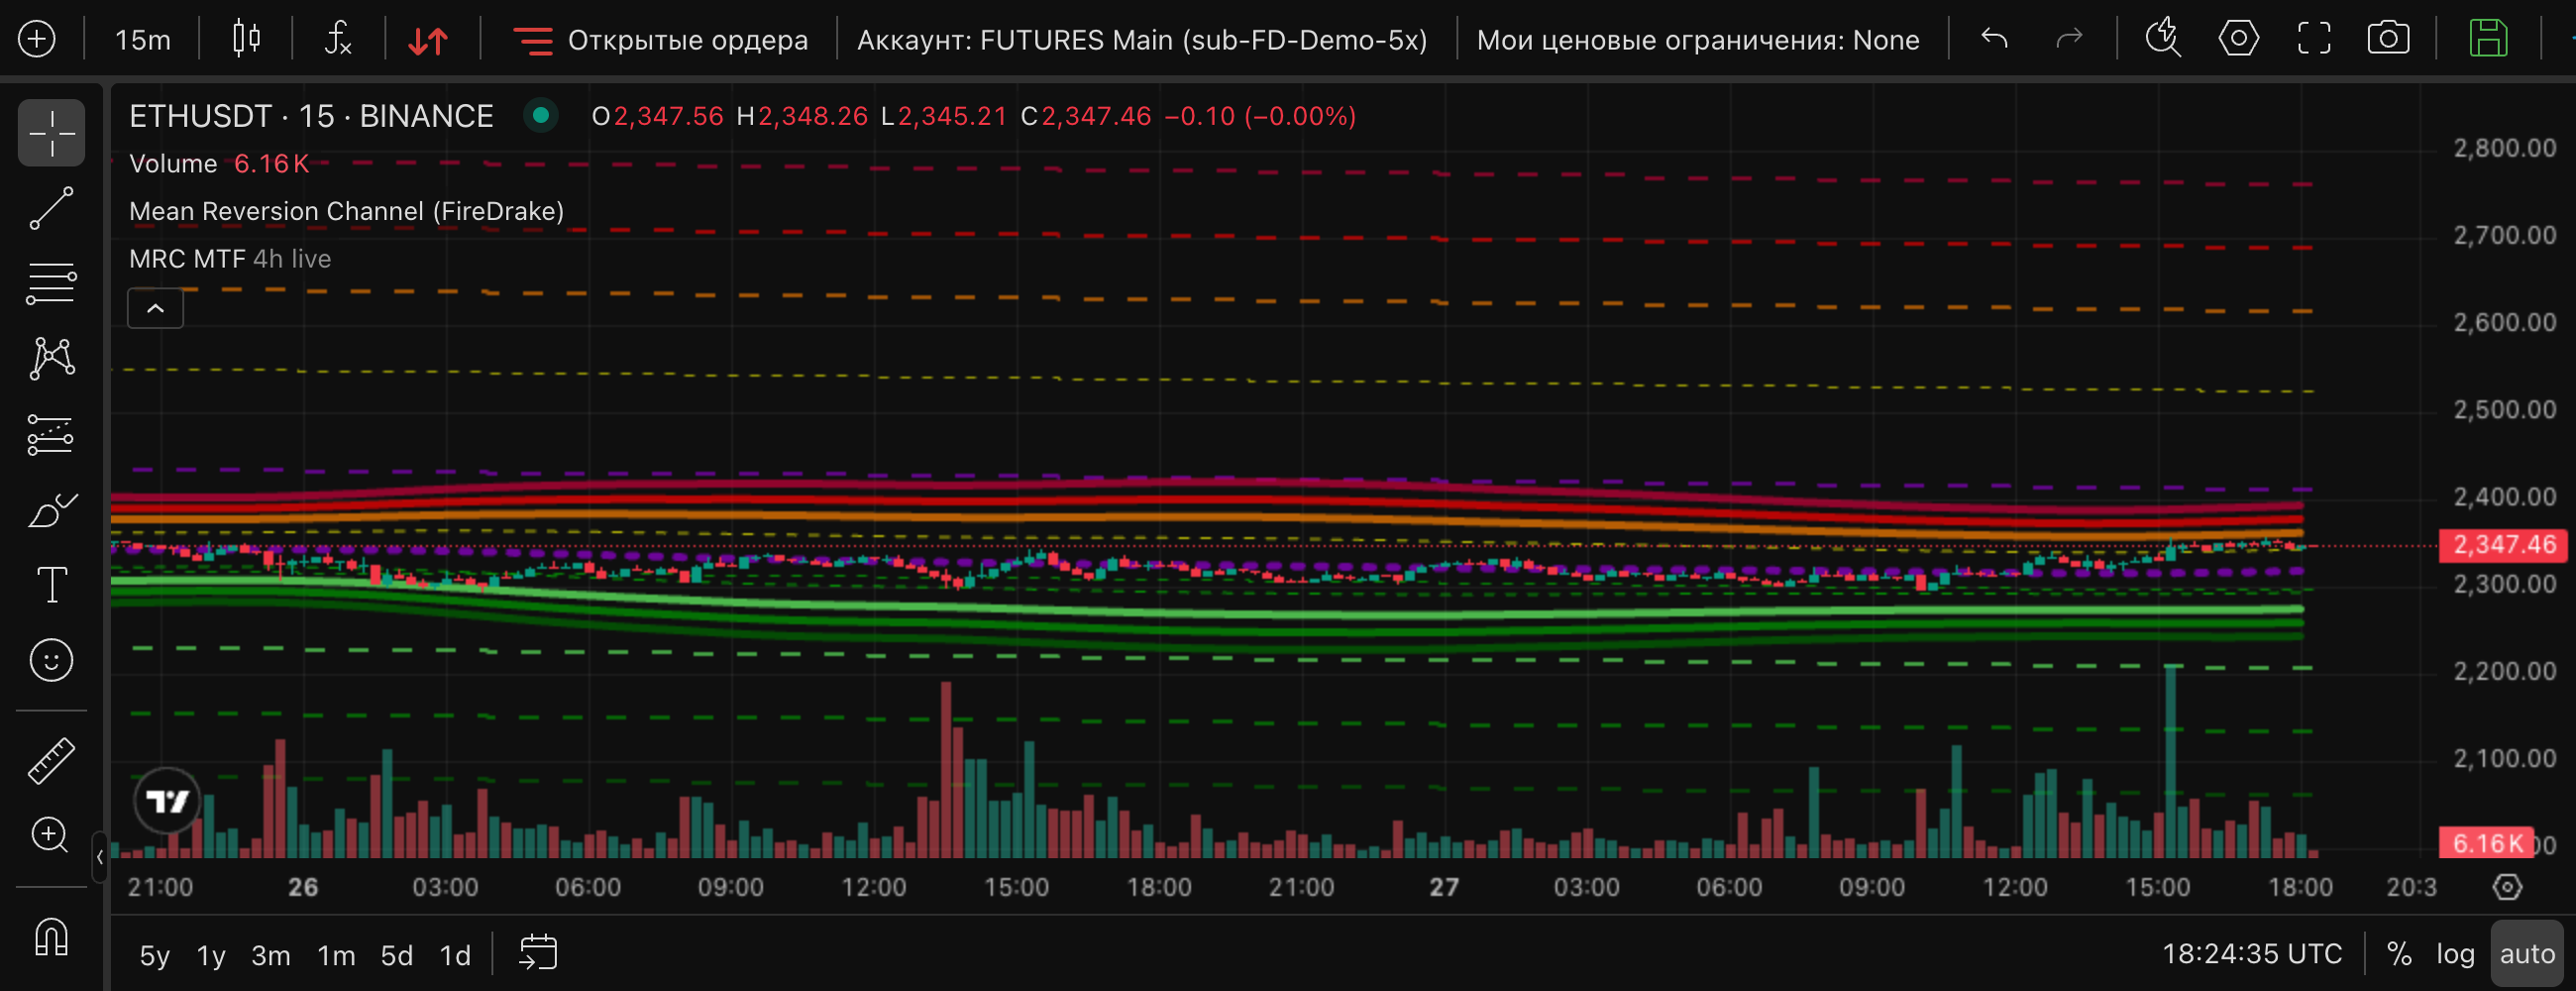
Task: Select the crosshair cursor tool
Action: [x=51, y=133]
